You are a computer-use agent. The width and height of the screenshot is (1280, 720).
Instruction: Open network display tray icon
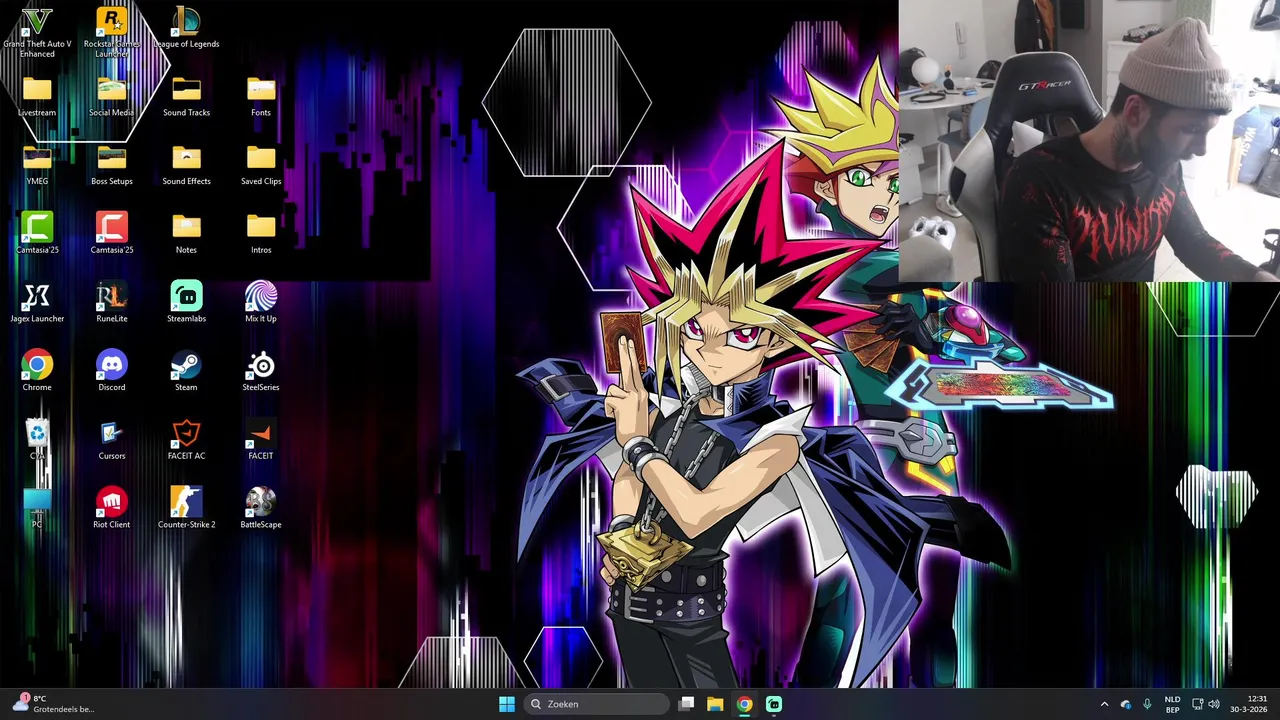tap(1197, 704)
